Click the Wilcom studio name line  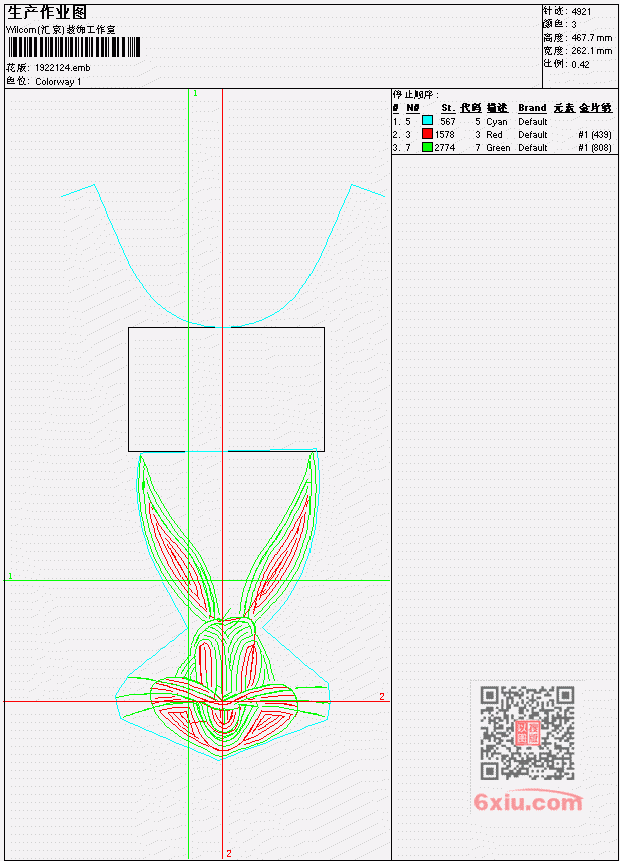pos(60,30)
